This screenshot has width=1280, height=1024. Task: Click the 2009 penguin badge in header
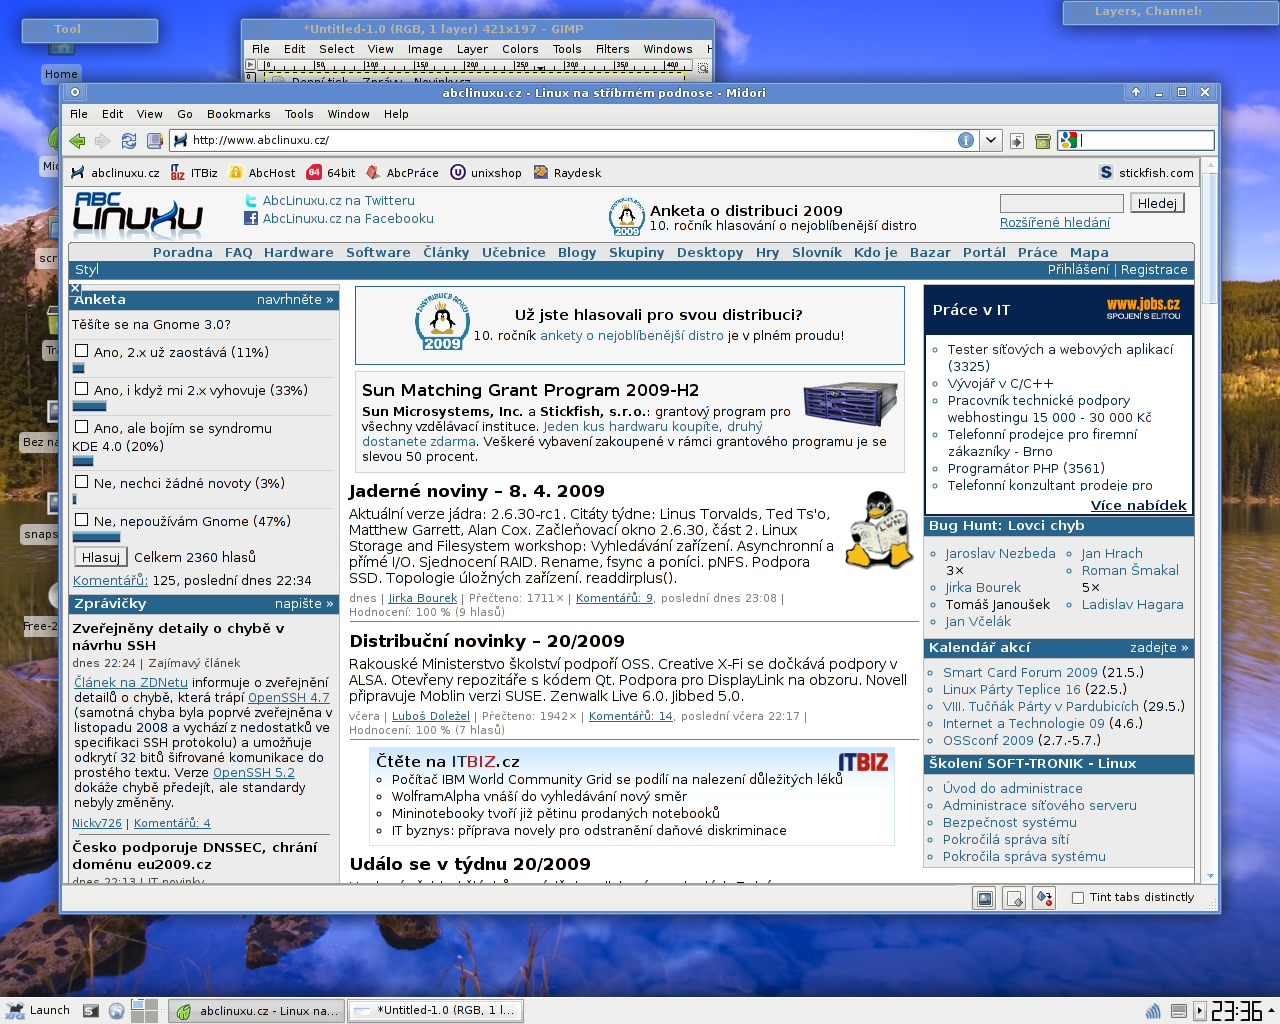(x=627, y=217)
